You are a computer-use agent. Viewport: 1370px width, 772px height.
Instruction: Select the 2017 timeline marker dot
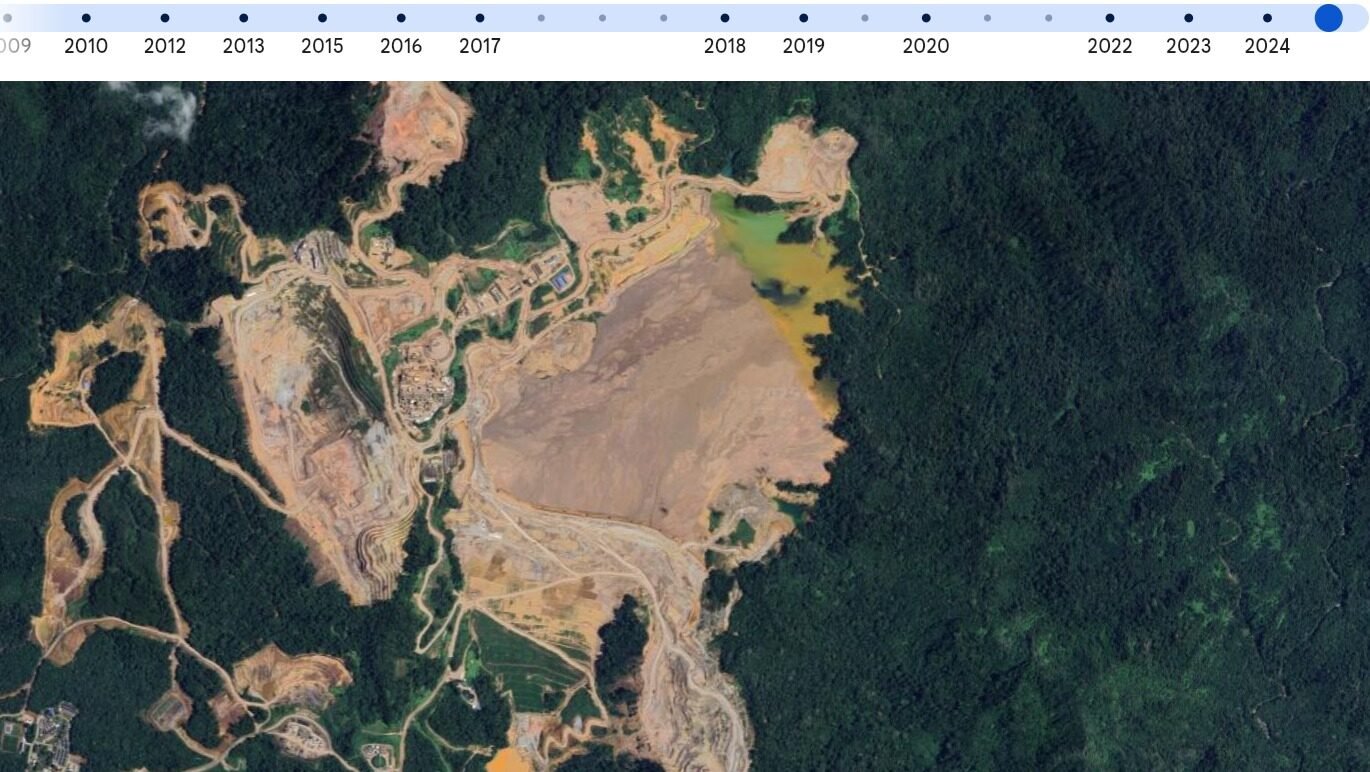pyautogui.click(x=479, y=16)
